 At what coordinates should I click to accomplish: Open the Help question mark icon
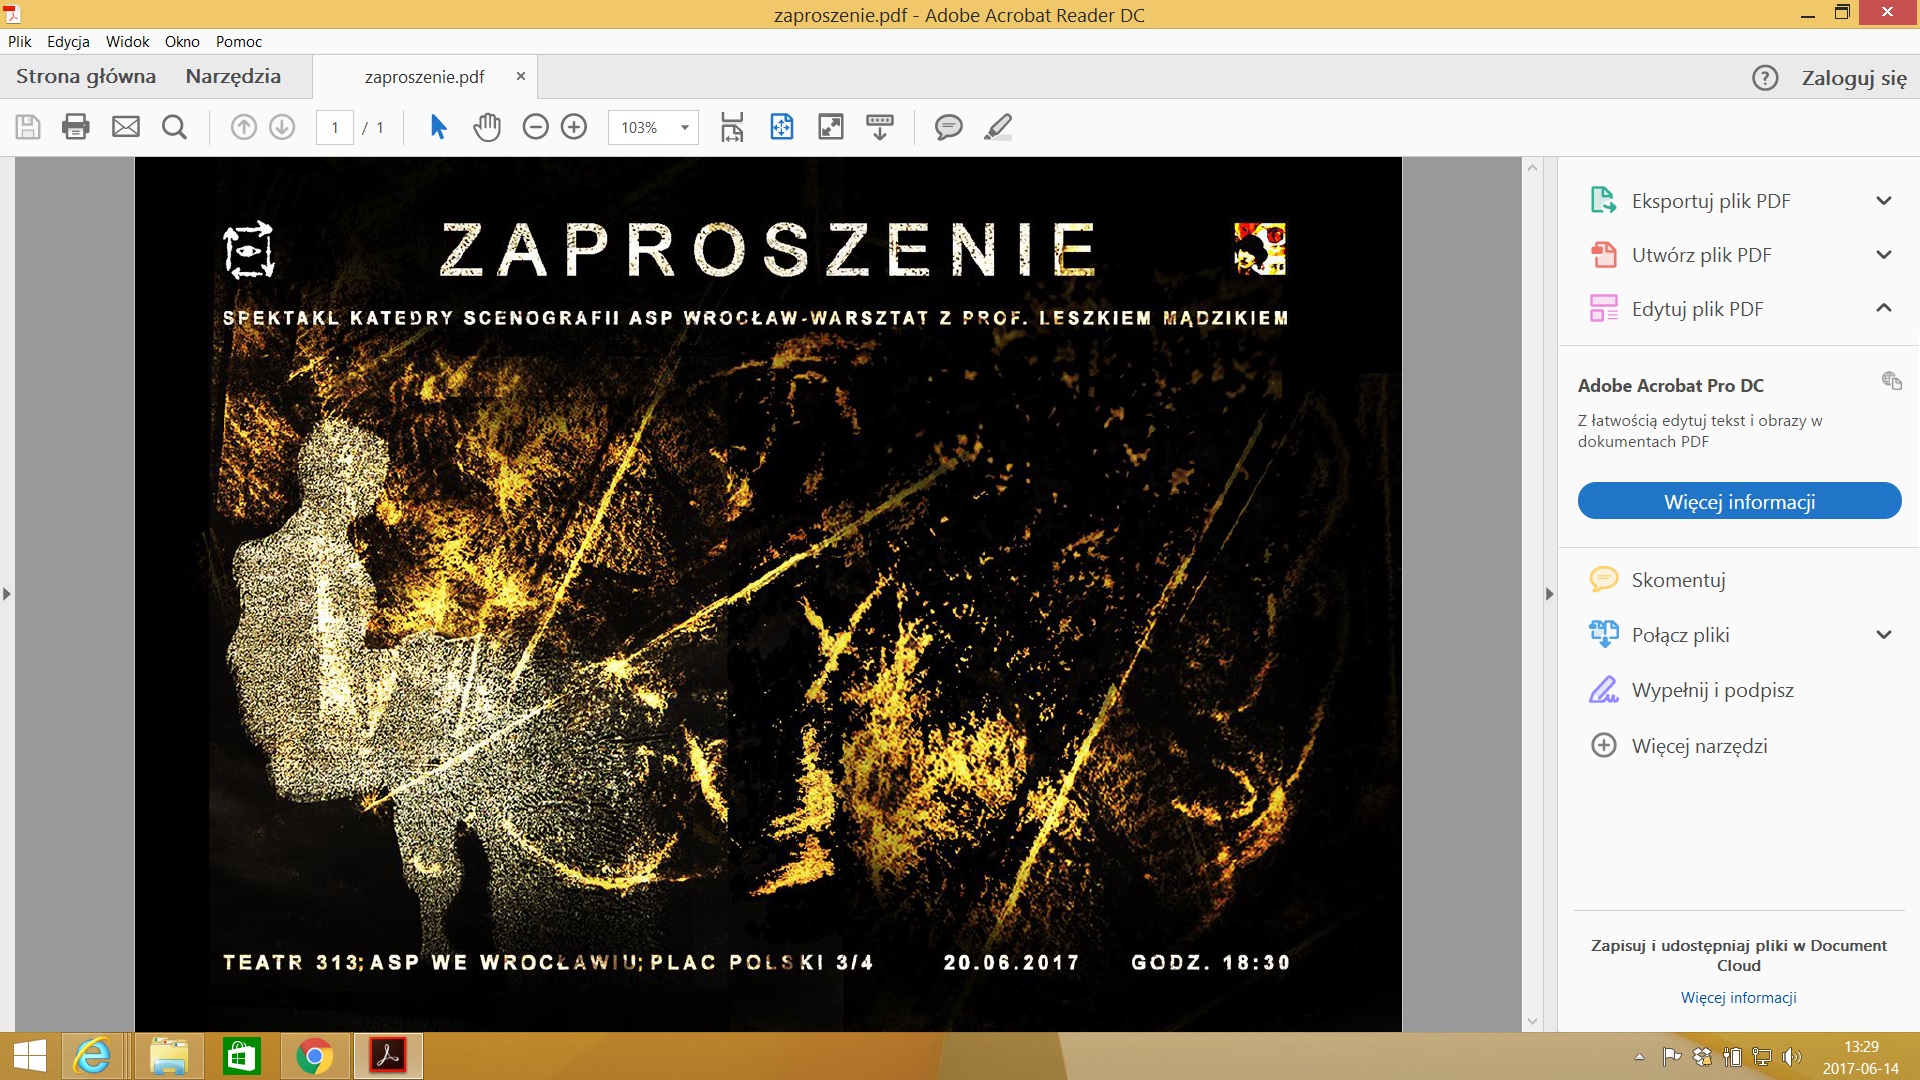point(1765,78)
